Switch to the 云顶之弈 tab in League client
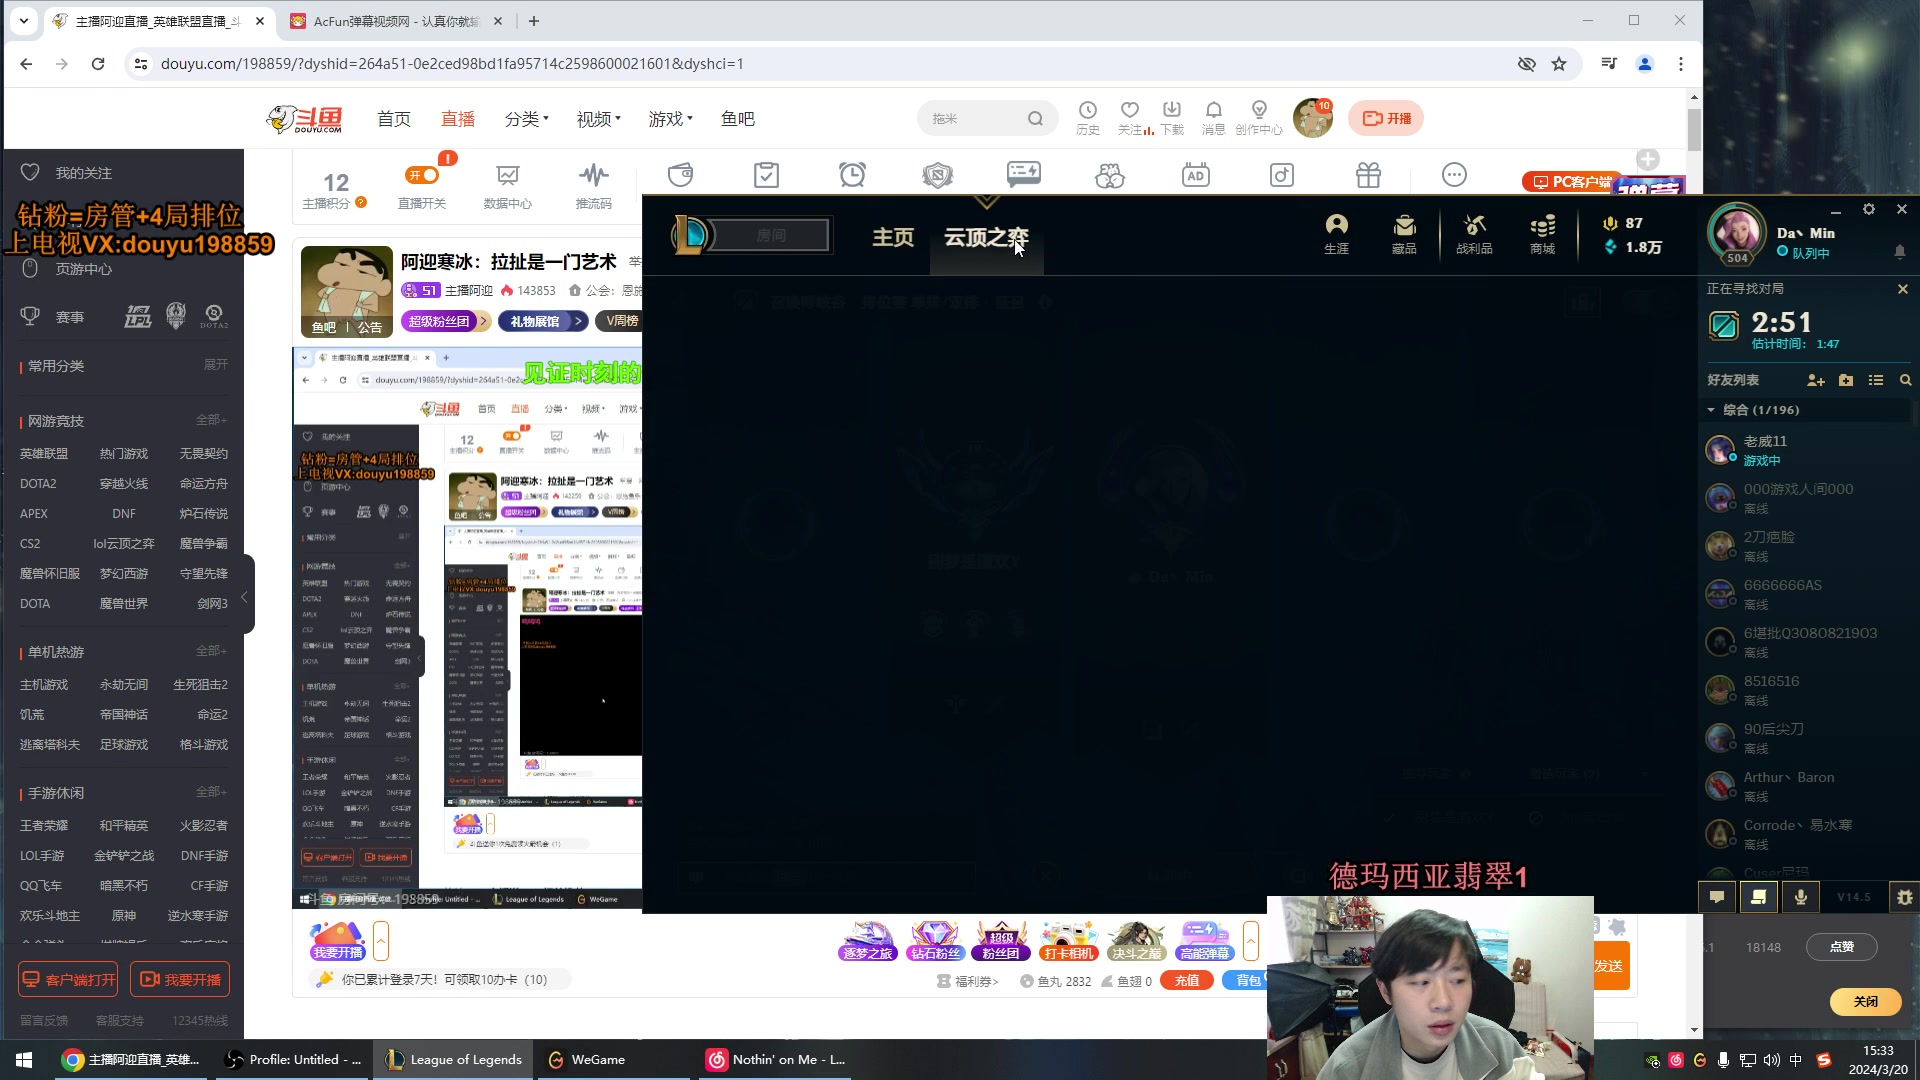 (x=986, y=237)
